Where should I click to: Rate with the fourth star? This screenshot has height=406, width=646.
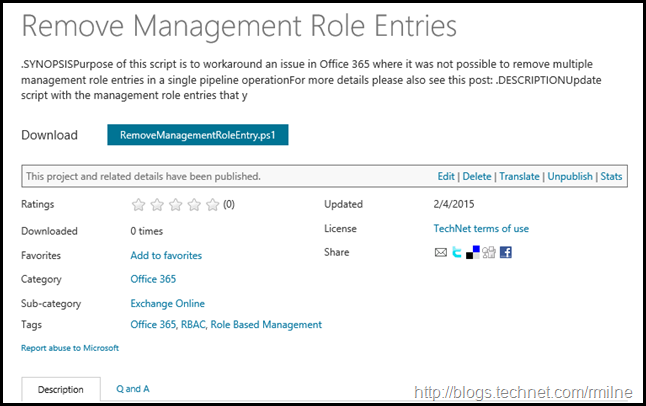click(194, 204)
